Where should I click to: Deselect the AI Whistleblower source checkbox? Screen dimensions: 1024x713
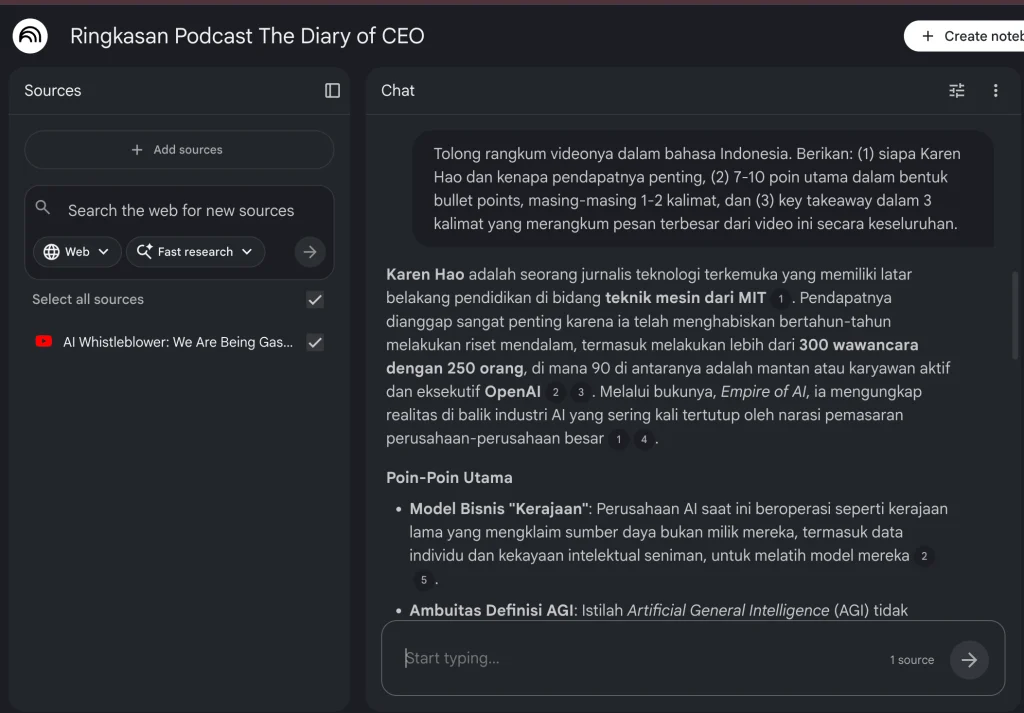pyautogui.click(x=314, y=342)
